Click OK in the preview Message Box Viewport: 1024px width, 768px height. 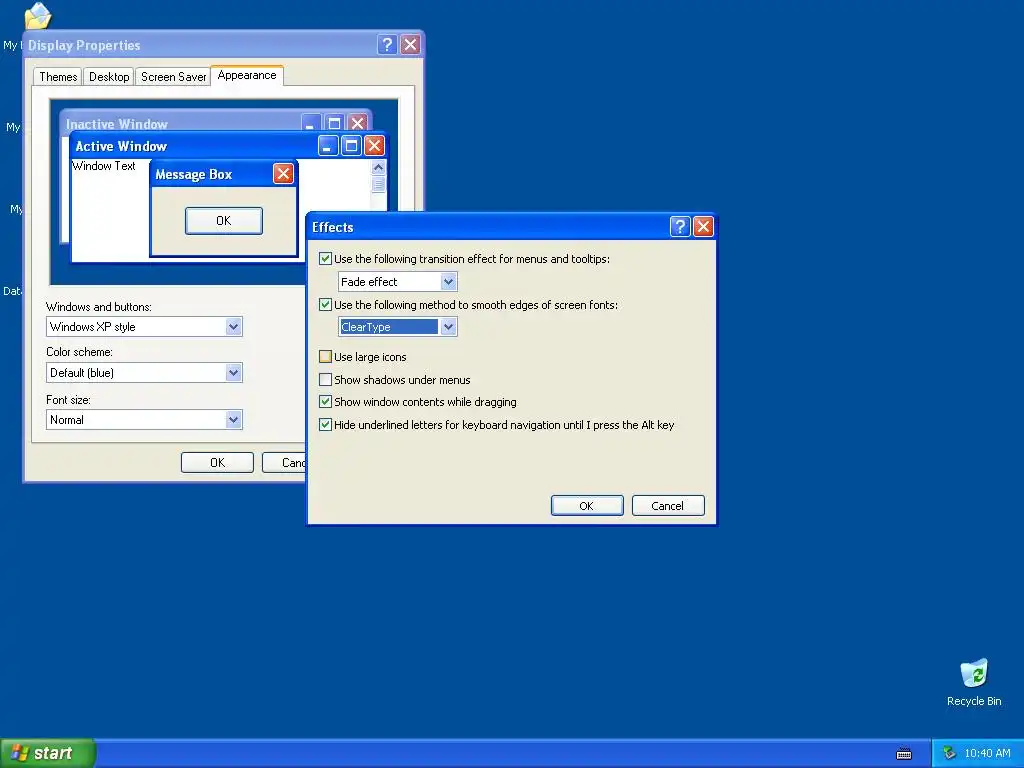[224, 221]
